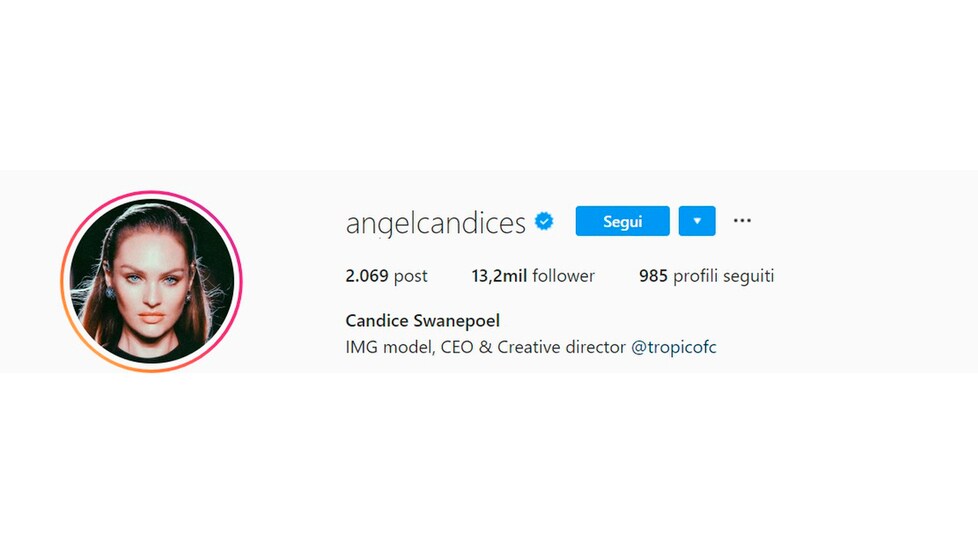The image size is (978, 544).
Task: Expand the suggested accounts dropdown arrow button
Action: 697,221
